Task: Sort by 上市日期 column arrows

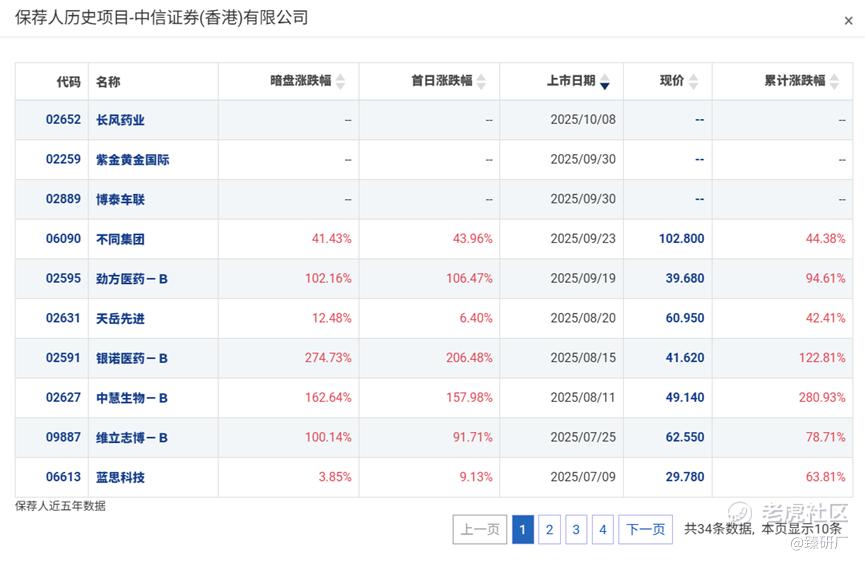Action: [604, 82]
